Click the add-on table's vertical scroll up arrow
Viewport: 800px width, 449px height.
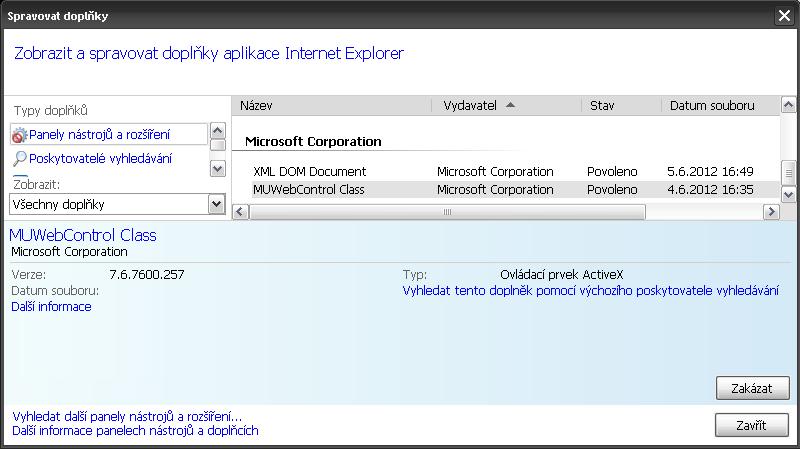[788, 106]
